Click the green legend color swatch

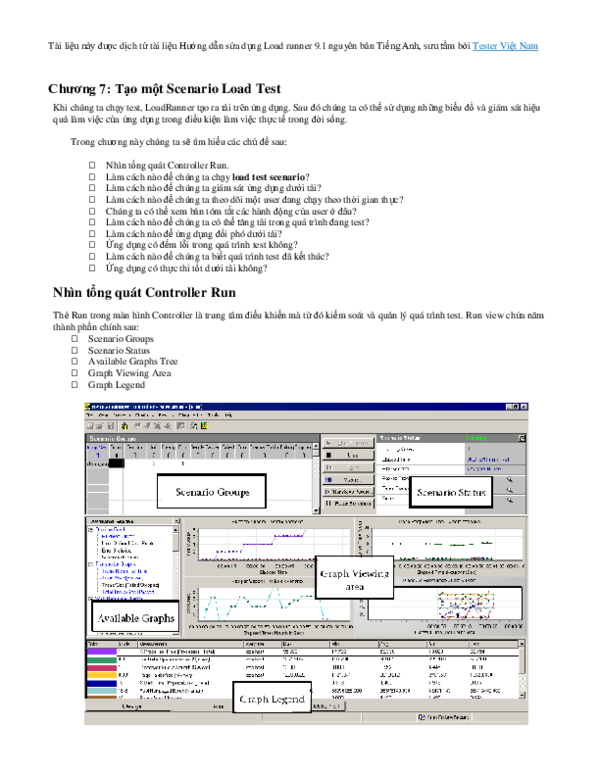(101, 660)
